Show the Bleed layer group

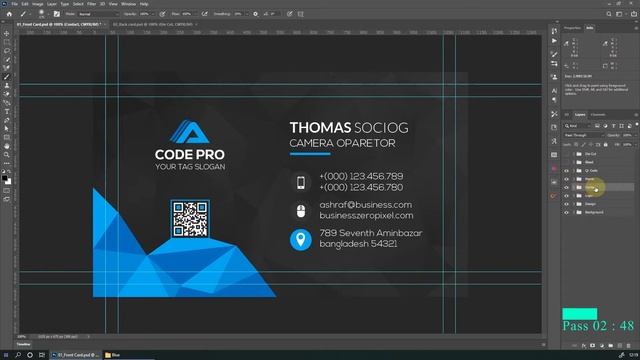pos(566,162)
